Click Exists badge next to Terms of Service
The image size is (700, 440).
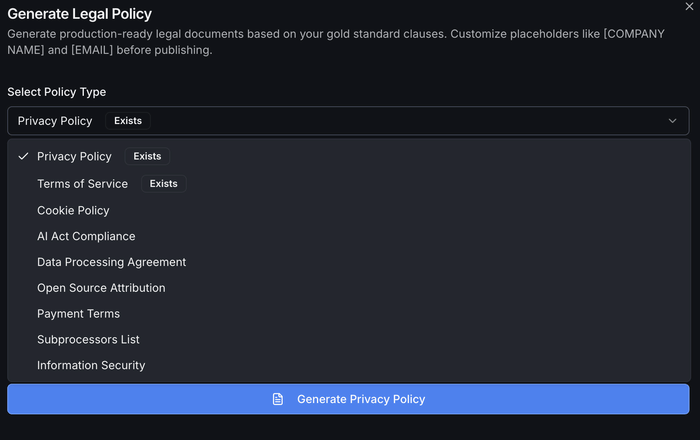click(x=163, y=184)
